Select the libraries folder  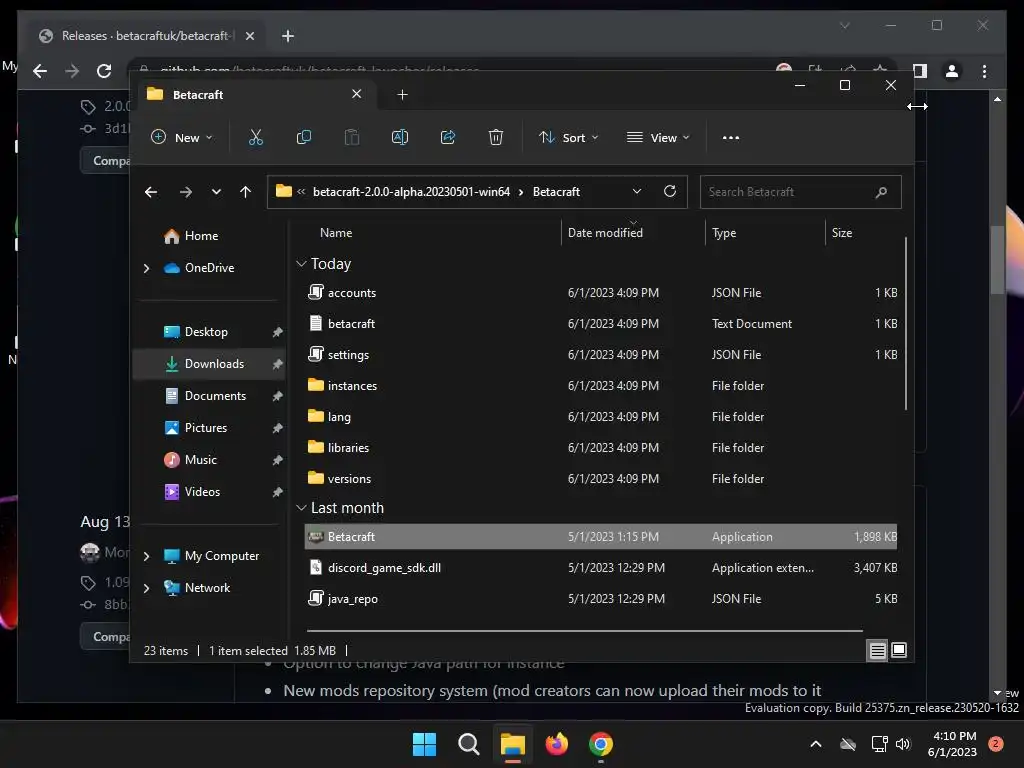point(601,448)
